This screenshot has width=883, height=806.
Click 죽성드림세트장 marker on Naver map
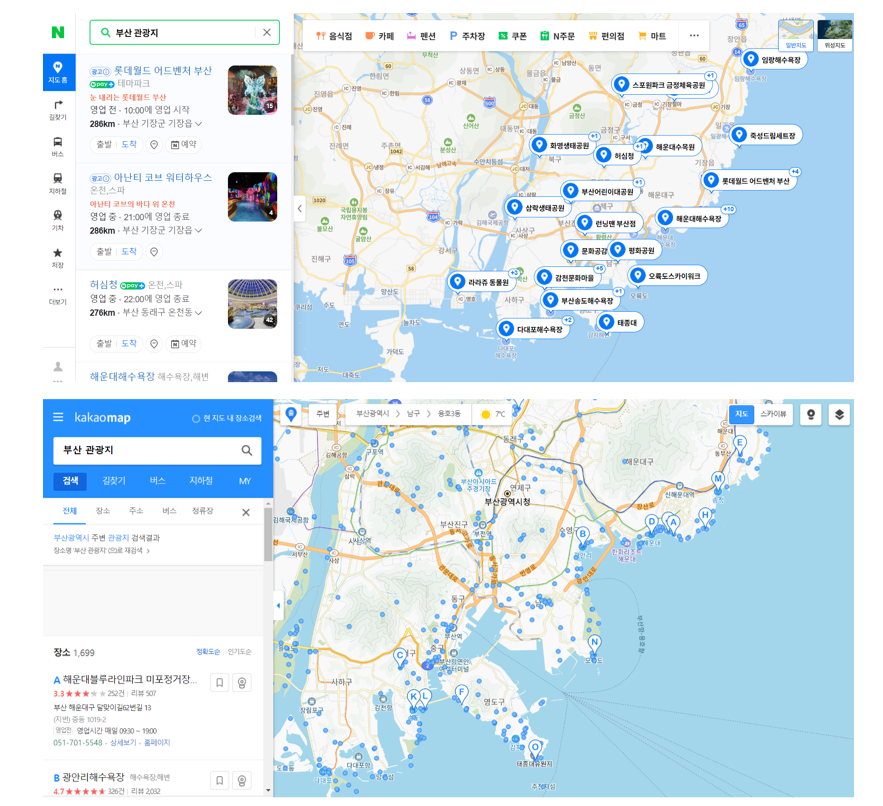click(x=766, y=135)
